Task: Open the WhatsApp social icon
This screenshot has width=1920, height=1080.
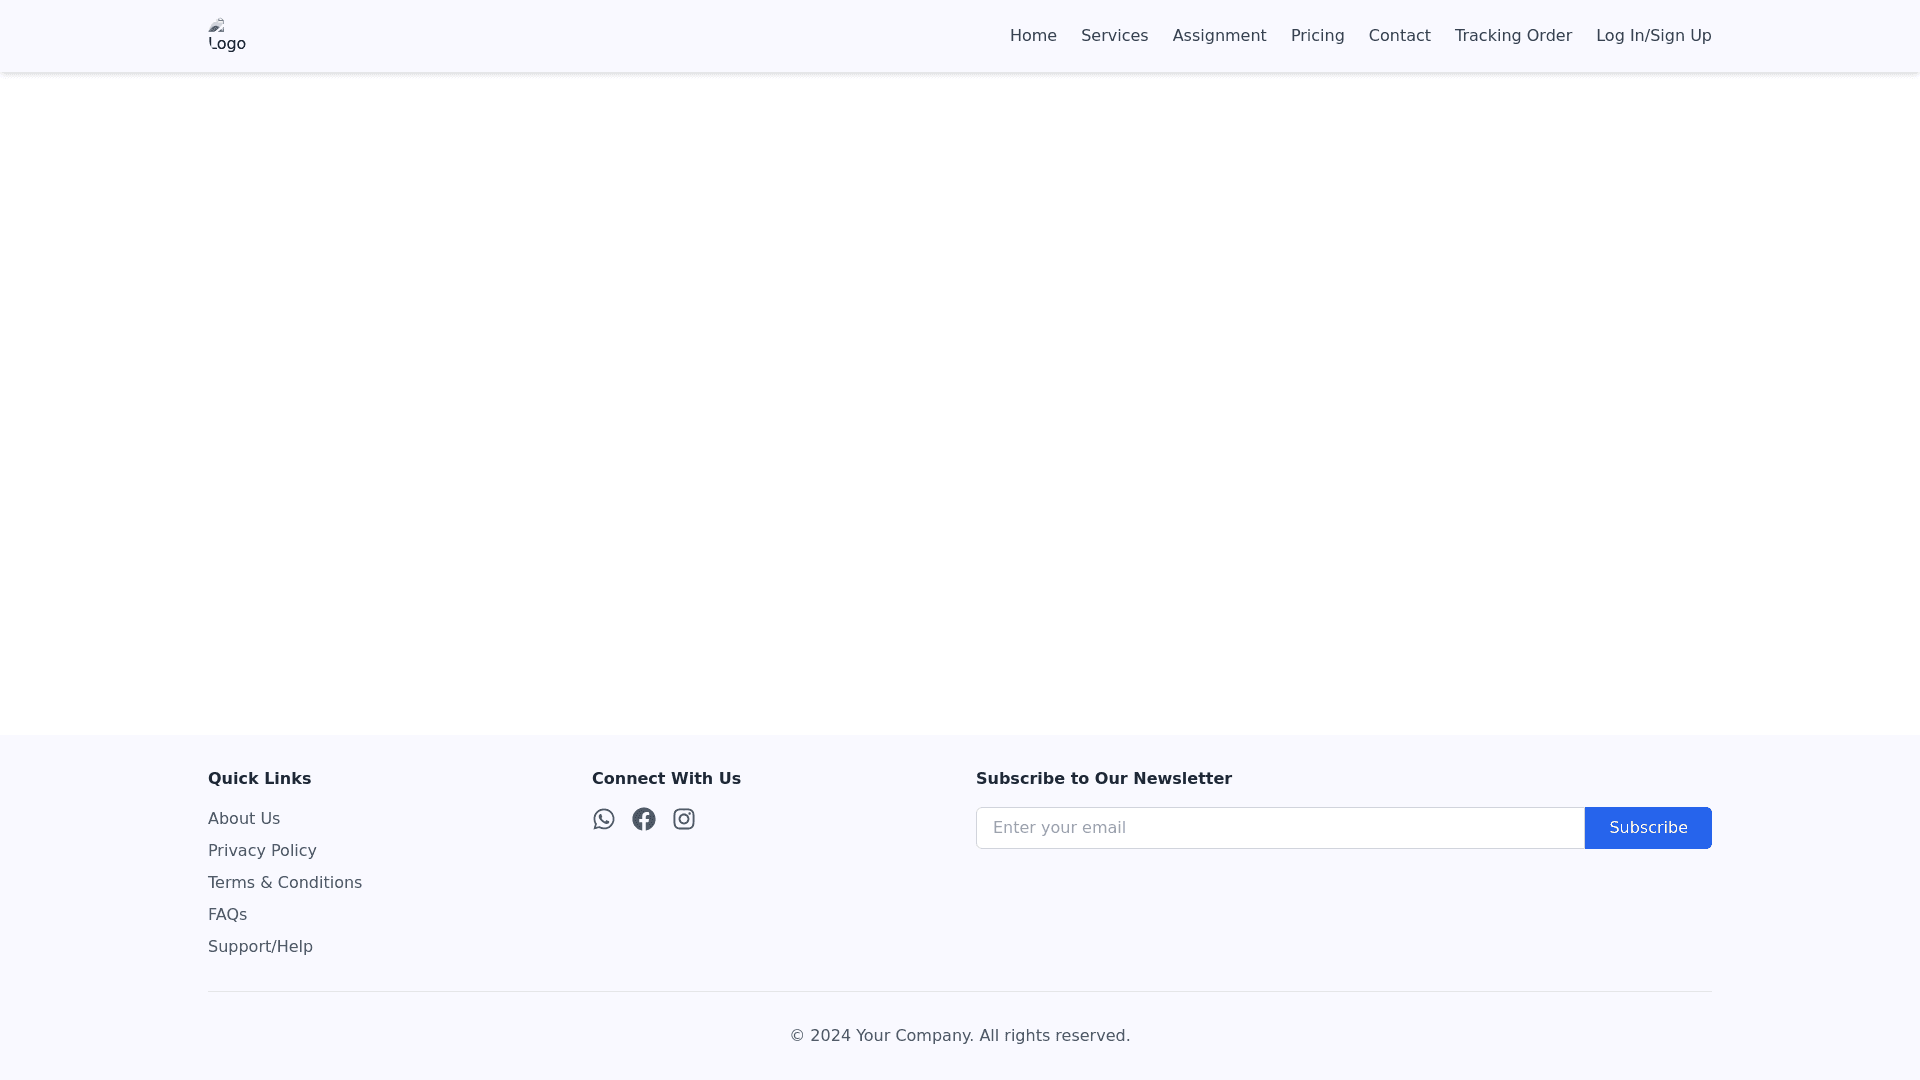Action: pyautogui.click(x=604, y=819)
